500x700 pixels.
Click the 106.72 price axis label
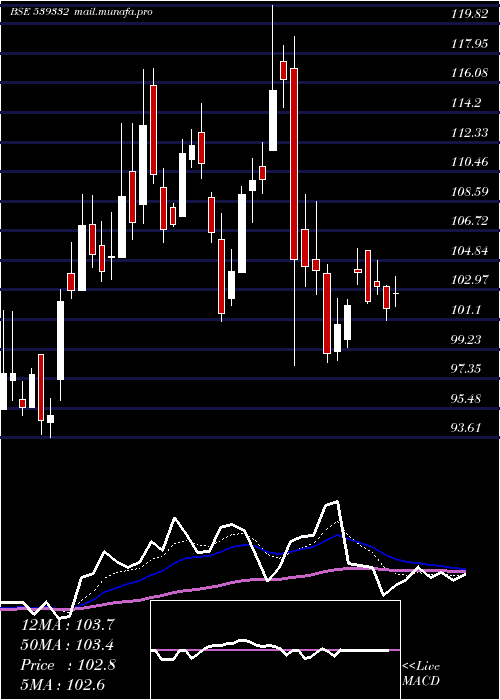click(469, 221)
